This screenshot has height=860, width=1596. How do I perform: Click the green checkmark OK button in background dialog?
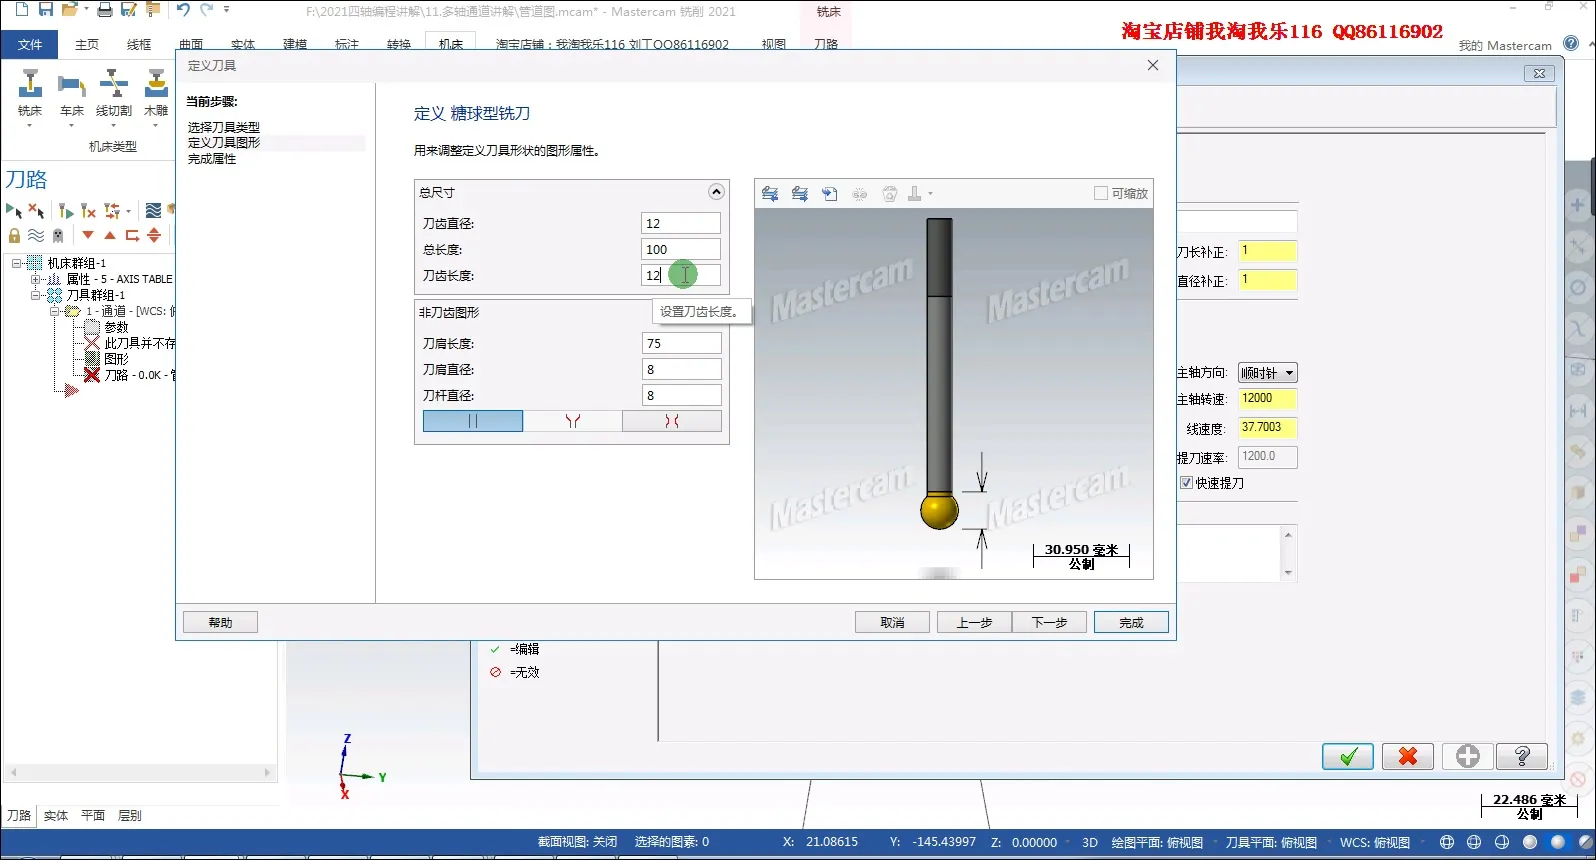point(1348,756)
